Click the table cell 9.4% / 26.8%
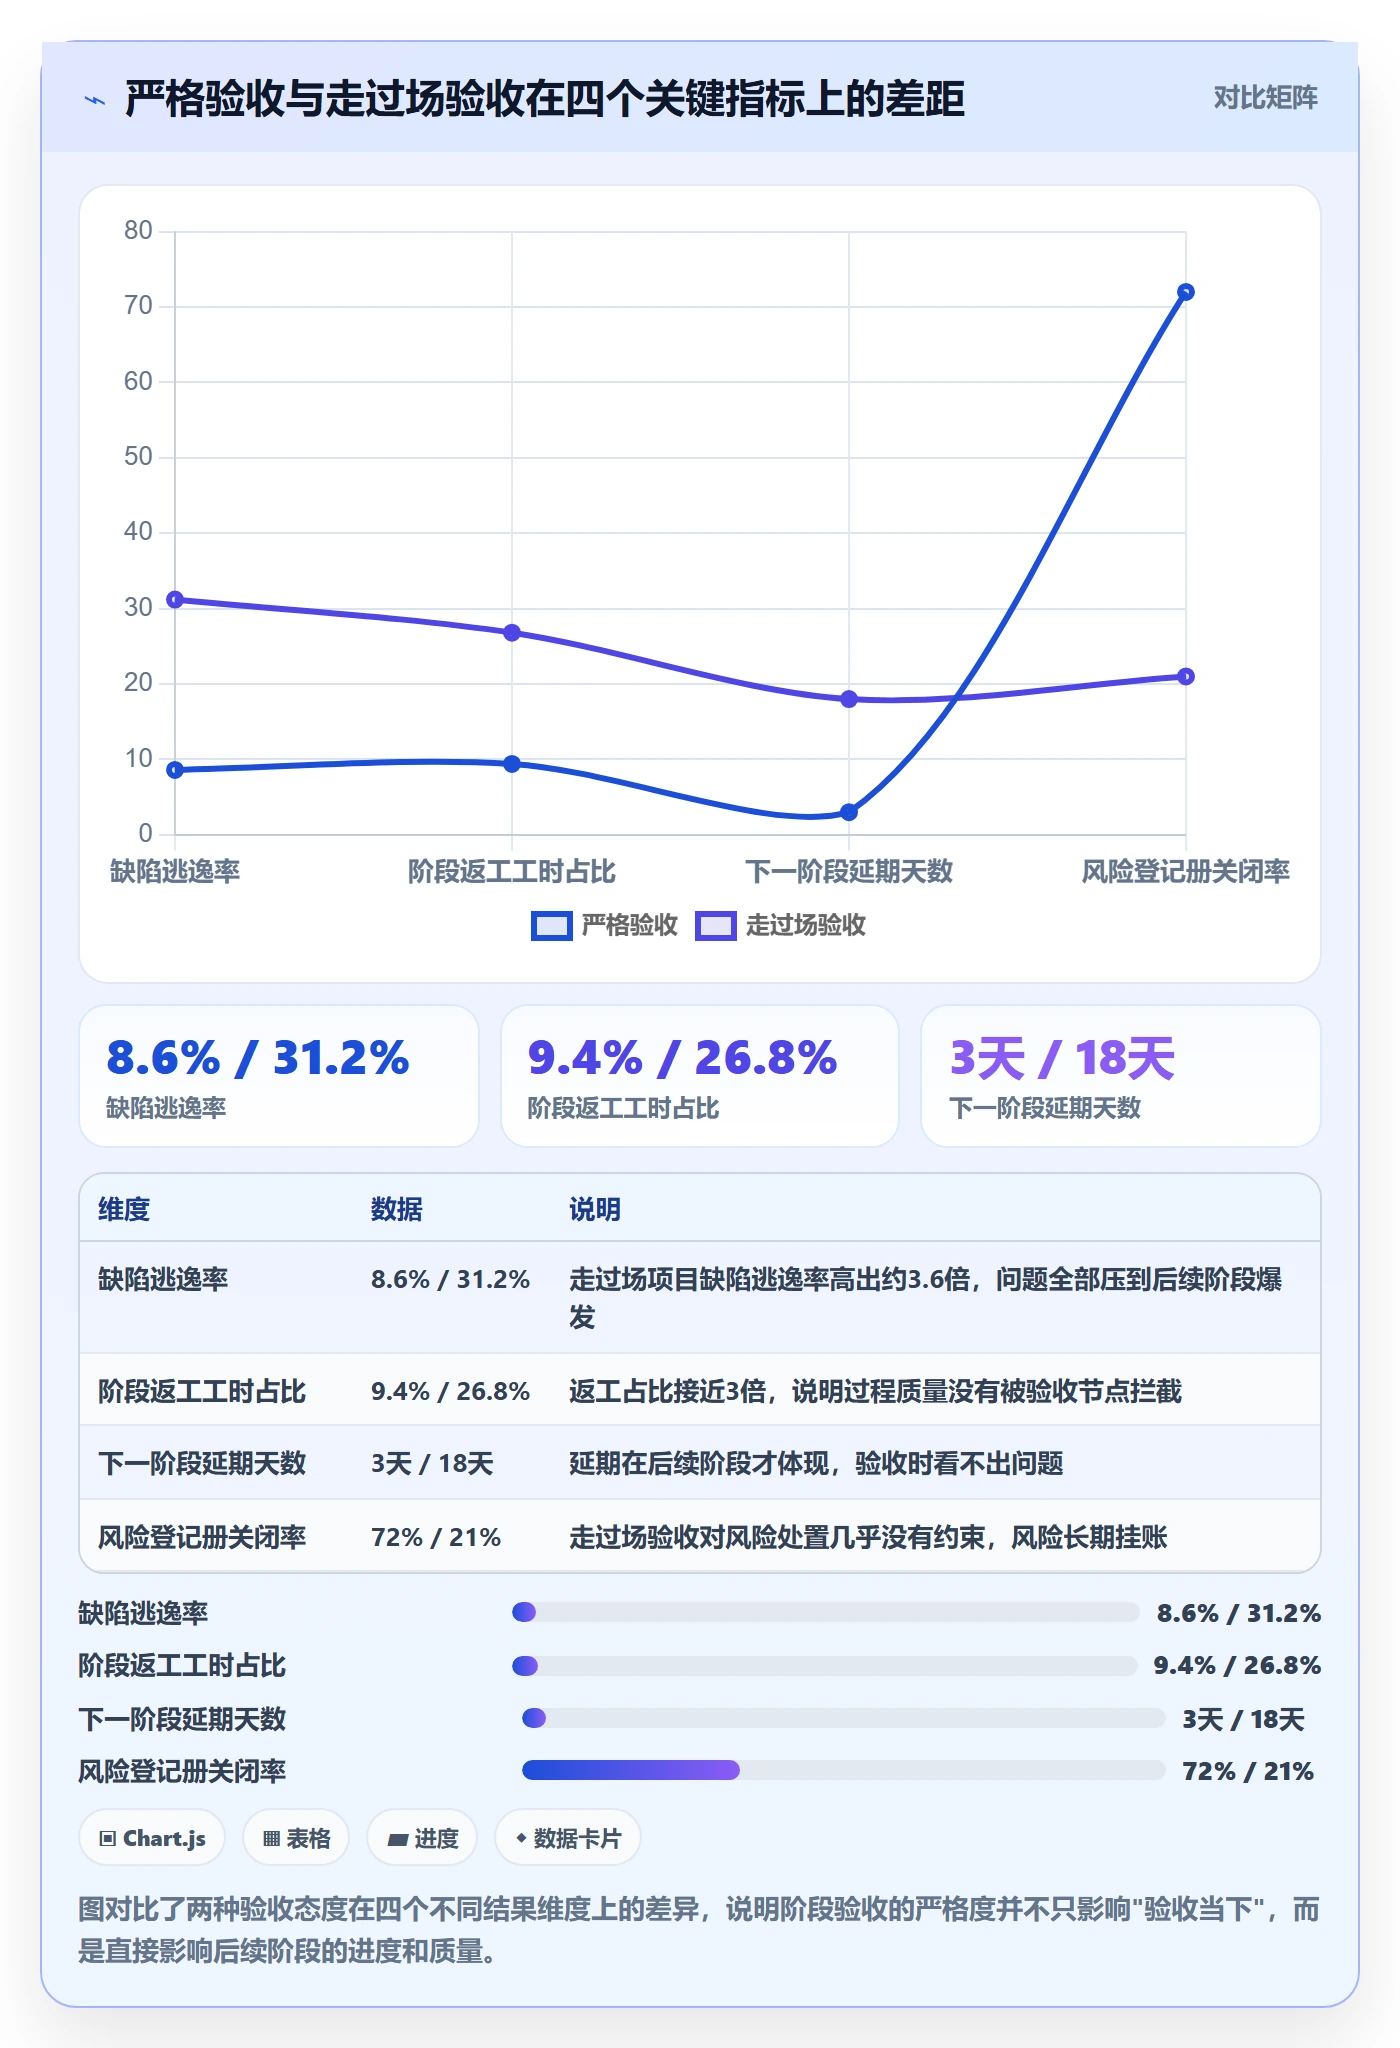 [x=450, y=1391]
